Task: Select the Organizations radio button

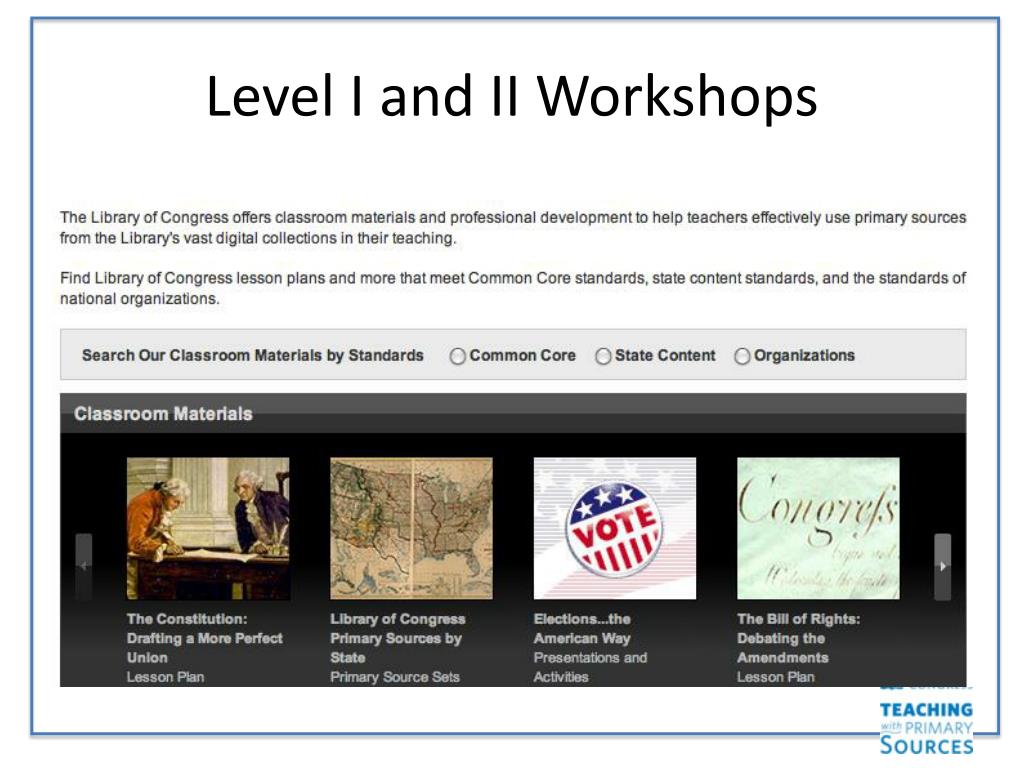Action: (742, 356)
